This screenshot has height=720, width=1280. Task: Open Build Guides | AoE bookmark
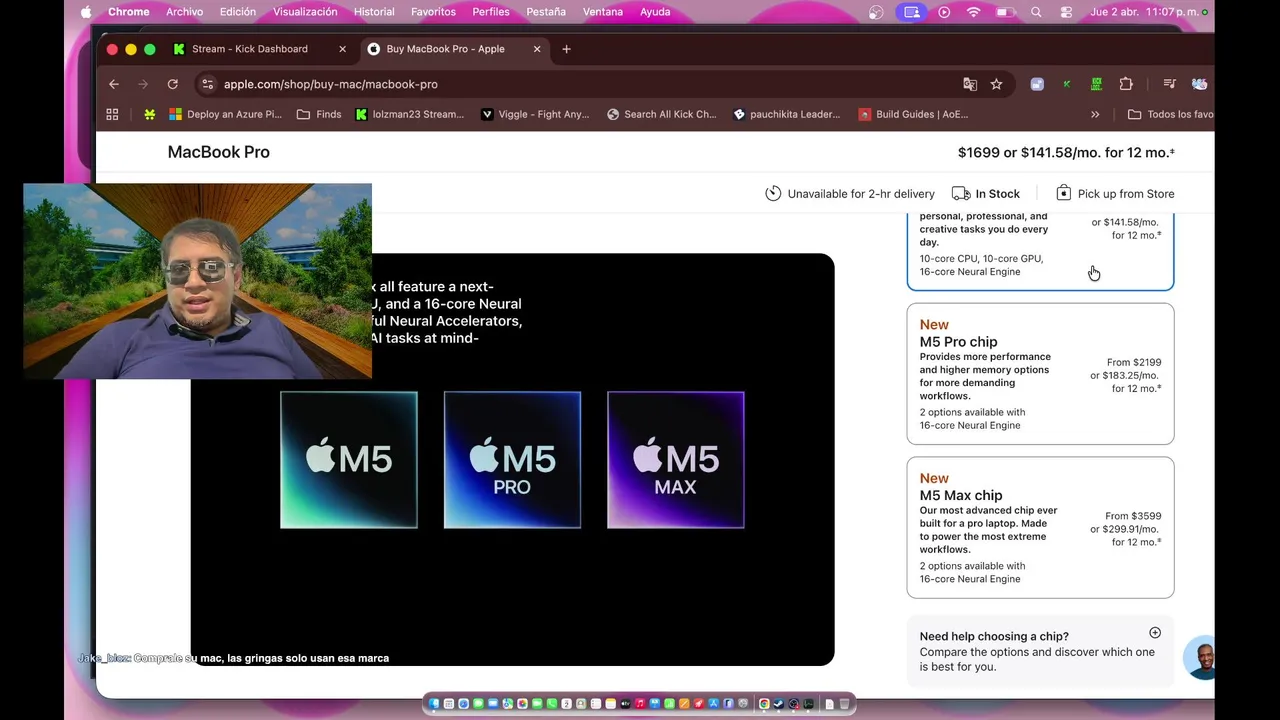point(914,114)
